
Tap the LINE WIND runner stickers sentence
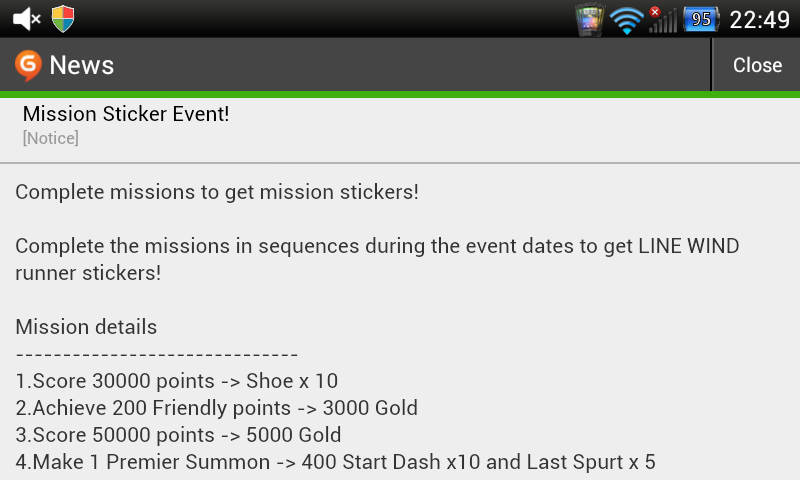pyautogui.click(x=377, y=259)
